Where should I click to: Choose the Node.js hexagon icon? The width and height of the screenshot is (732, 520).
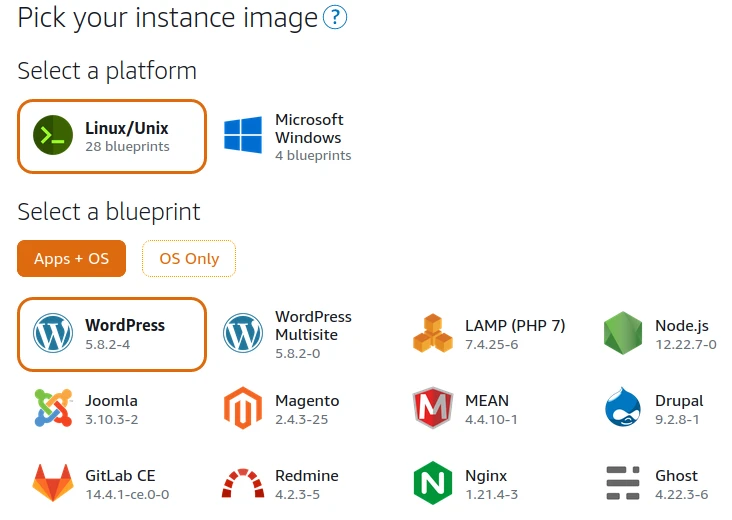click(x=622, y=334)
